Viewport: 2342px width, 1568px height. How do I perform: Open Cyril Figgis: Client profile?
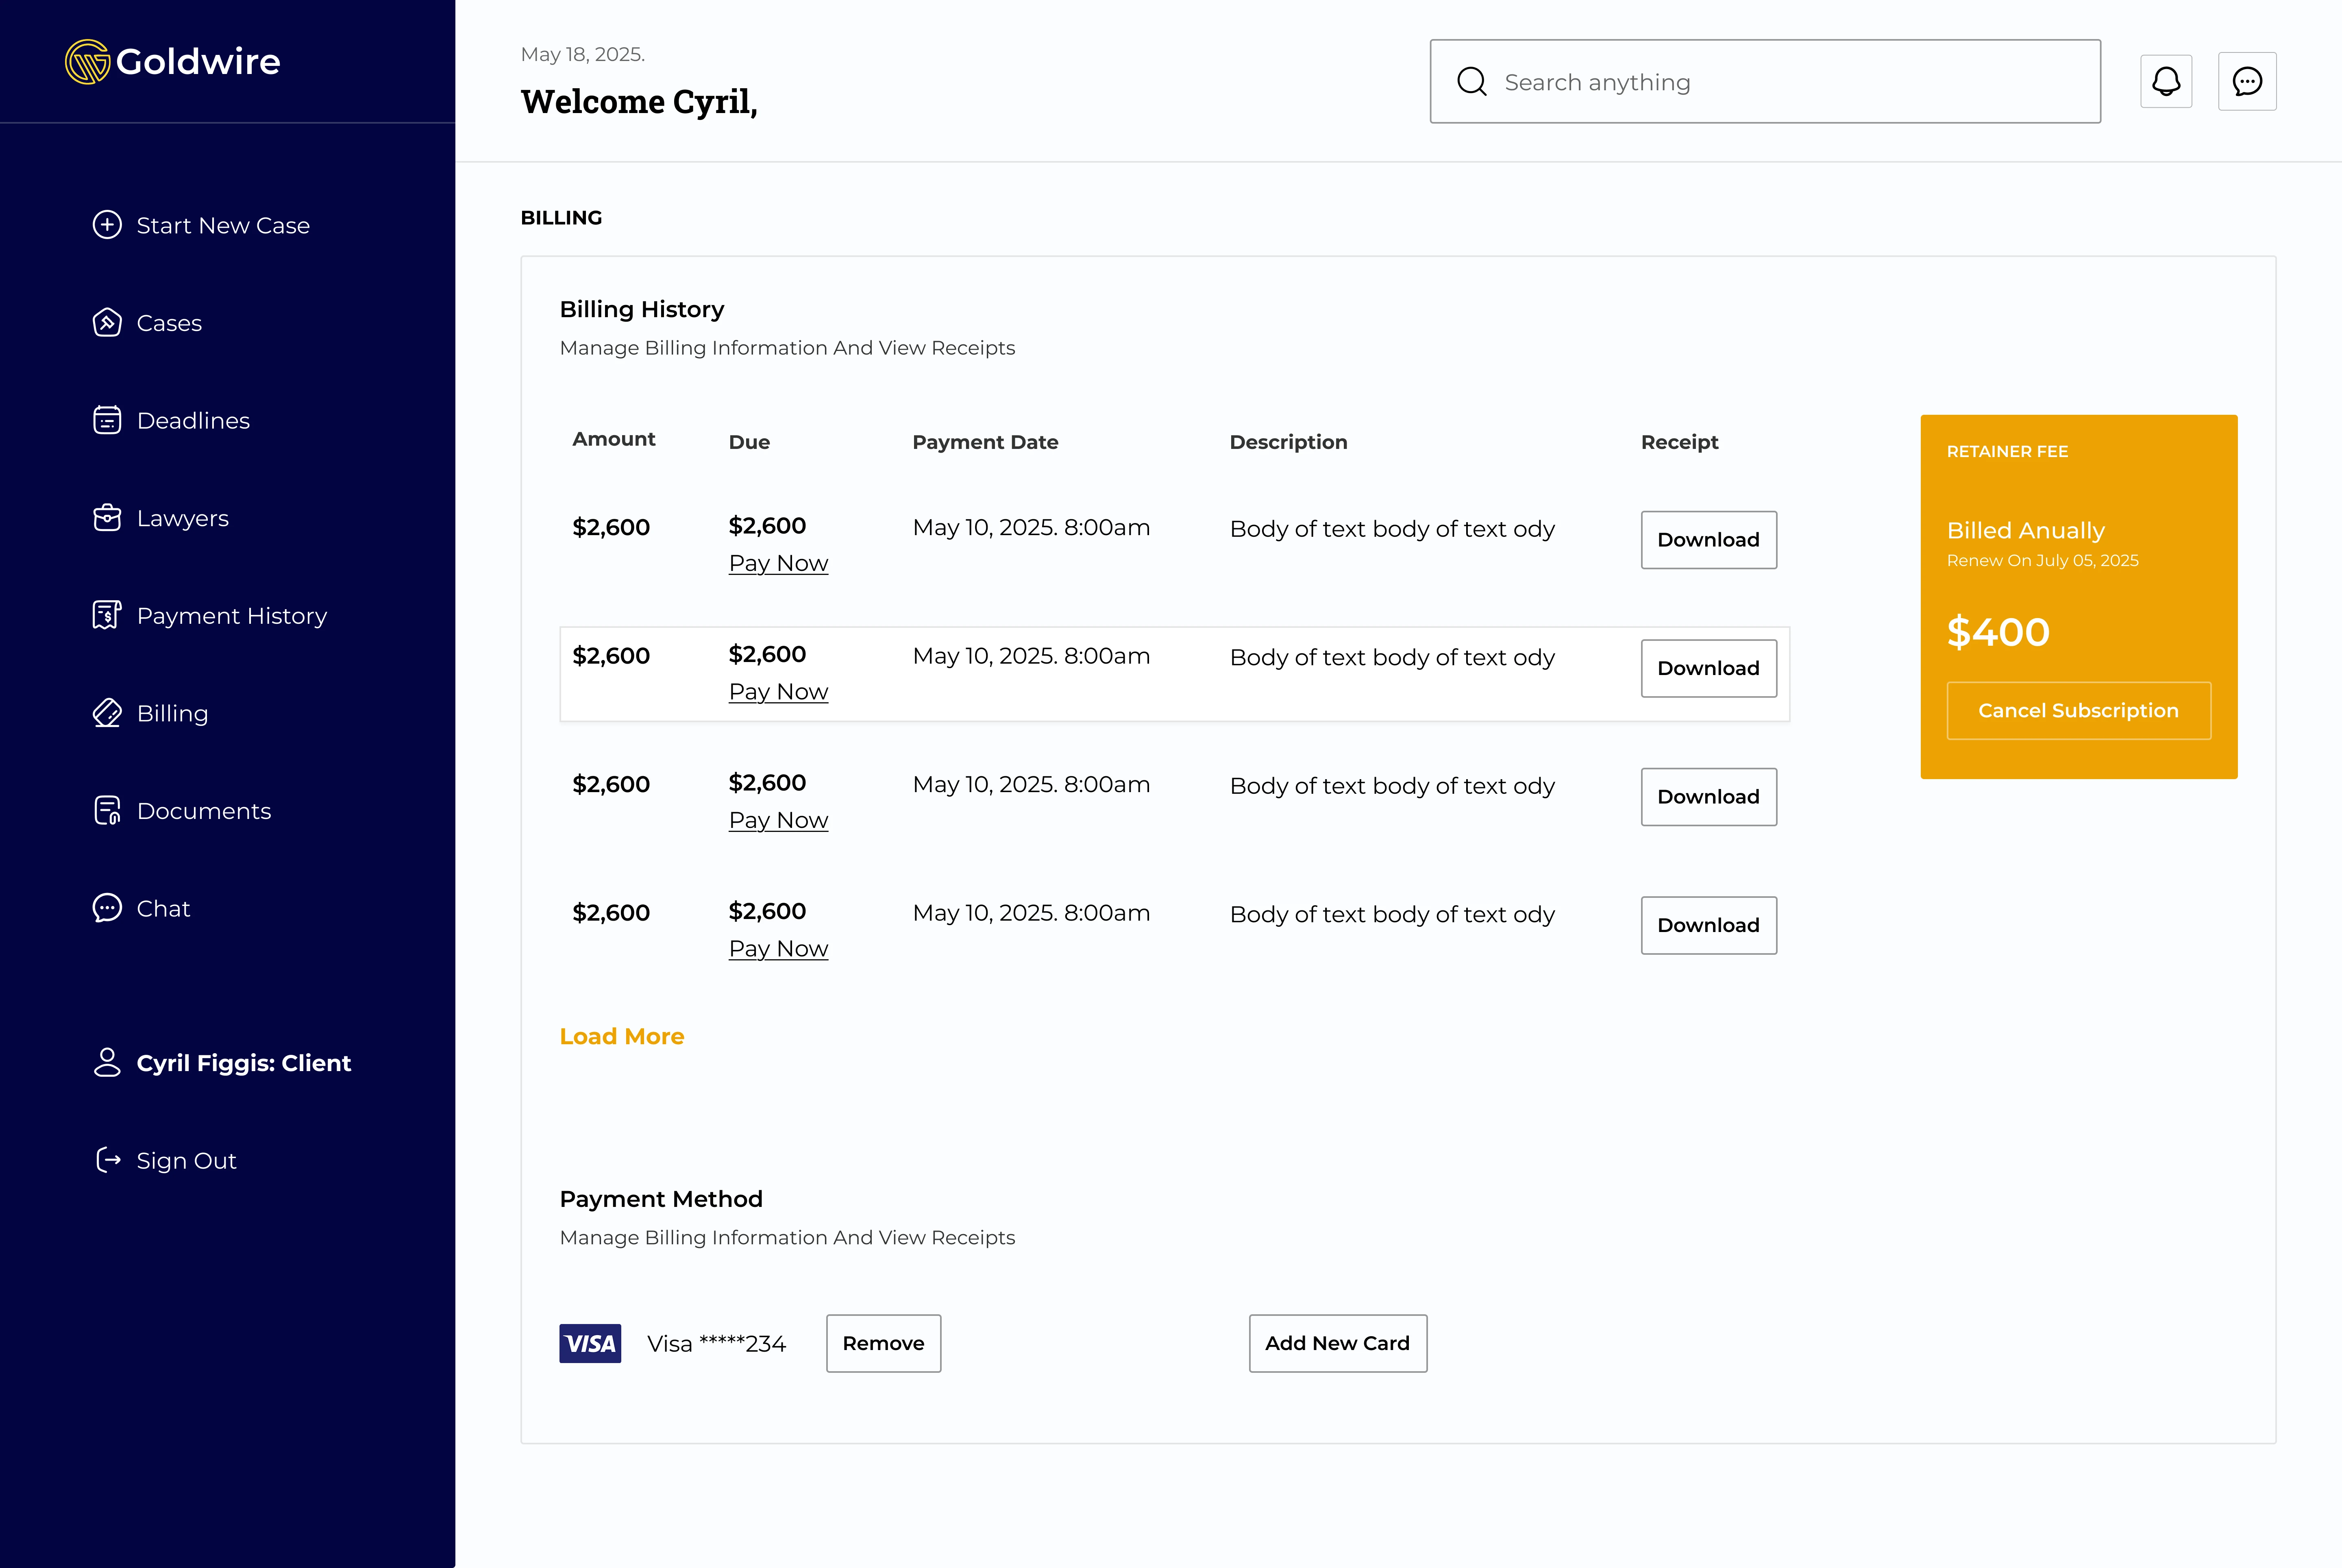(x=243, y=1063)
